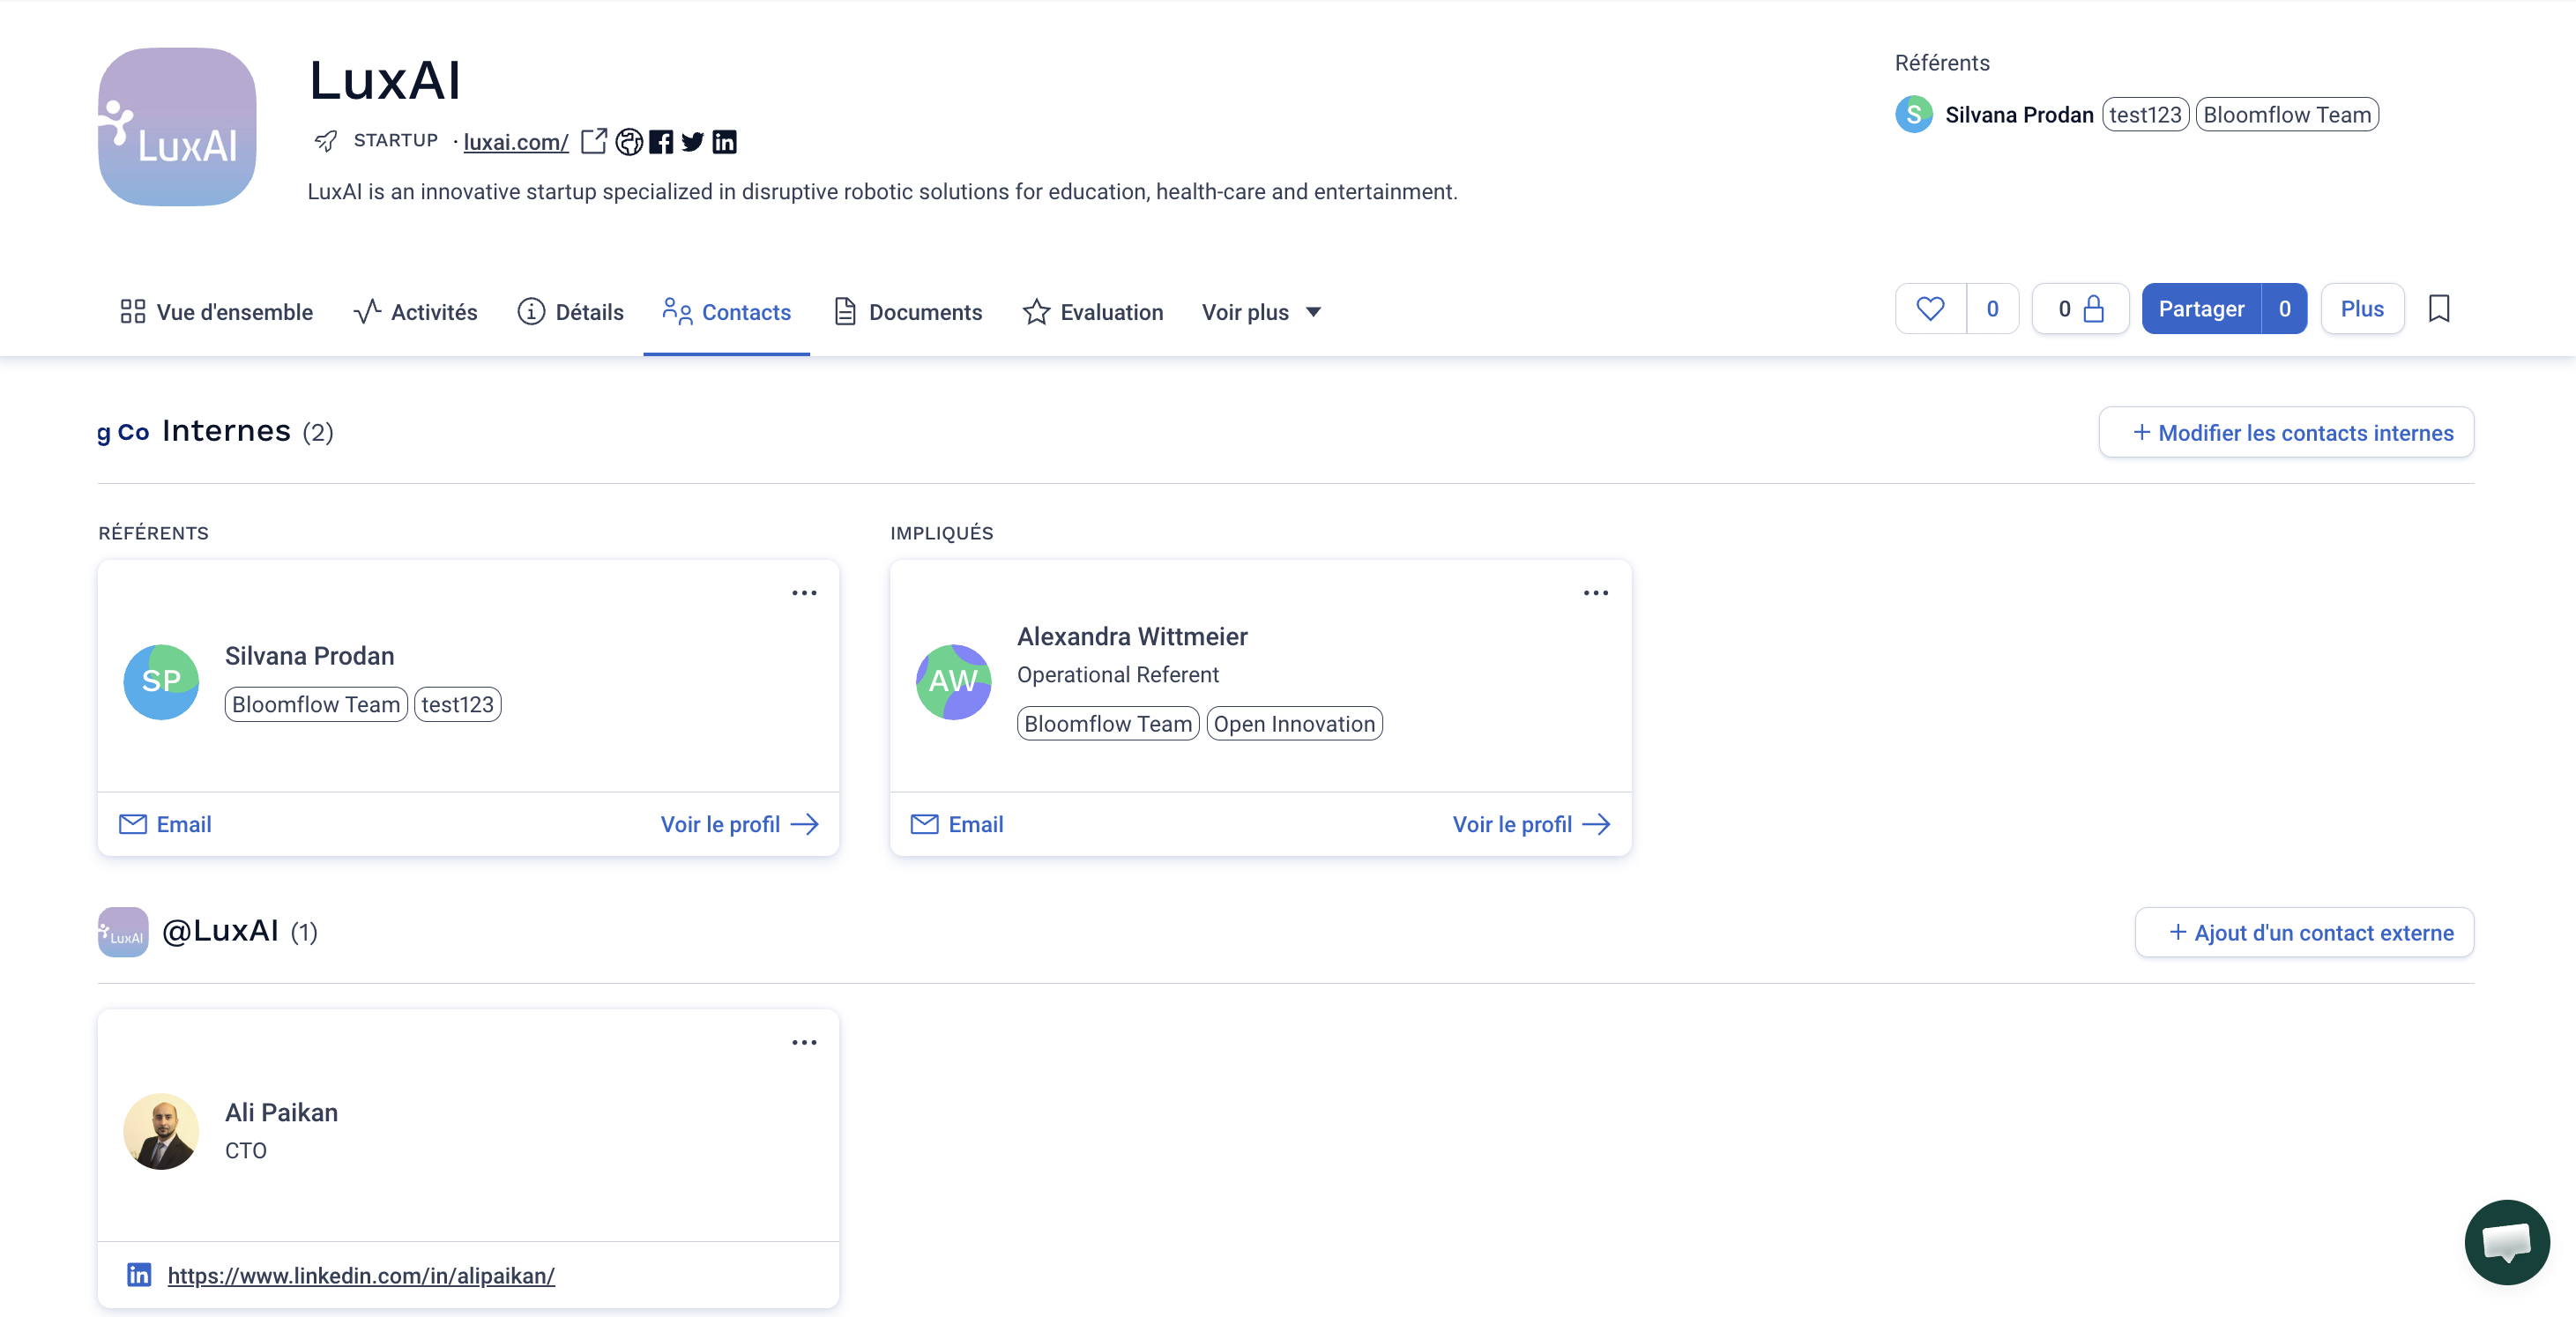Open LuxAI's Facebook page icon
The height and width of the screenshot is (1317, 2576).
pos(661,142)
